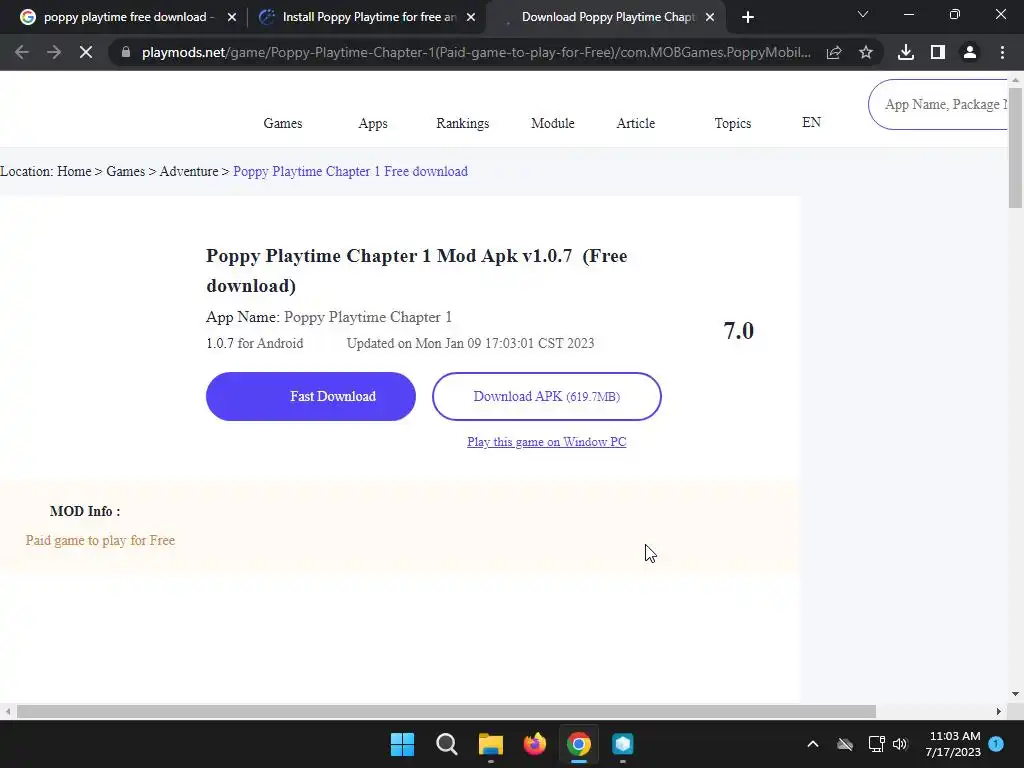1024x768 pixels.
Task: Open the notification center badge
Action: coord(996,743)
